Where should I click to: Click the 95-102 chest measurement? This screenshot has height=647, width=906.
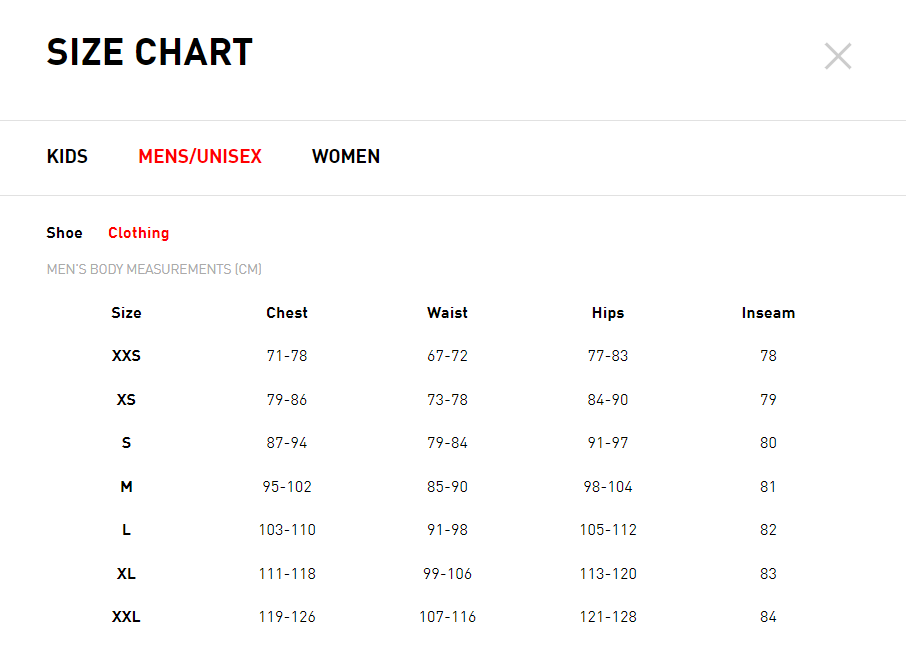287,486
